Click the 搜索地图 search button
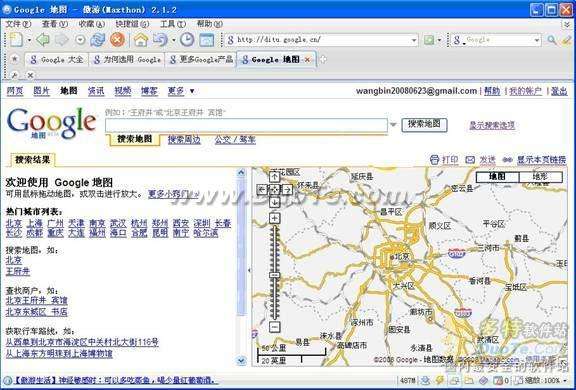This screenshot has height=390, width=576. click(x=424, y=124)
